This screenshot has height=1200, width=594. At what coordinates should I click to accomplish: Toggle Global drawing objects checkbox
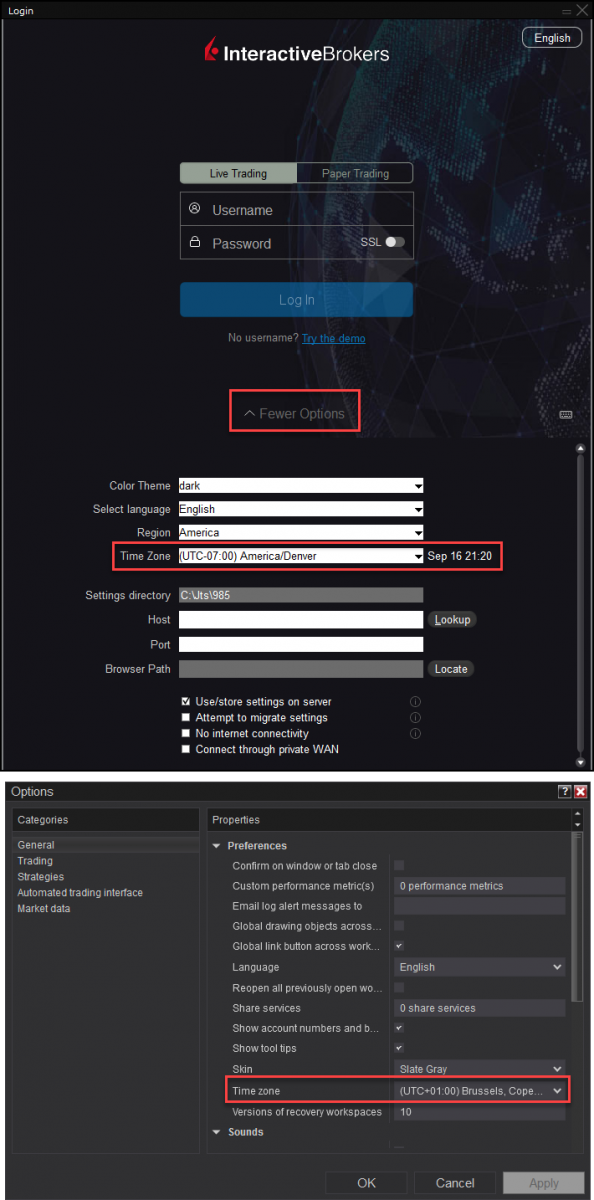399,926
